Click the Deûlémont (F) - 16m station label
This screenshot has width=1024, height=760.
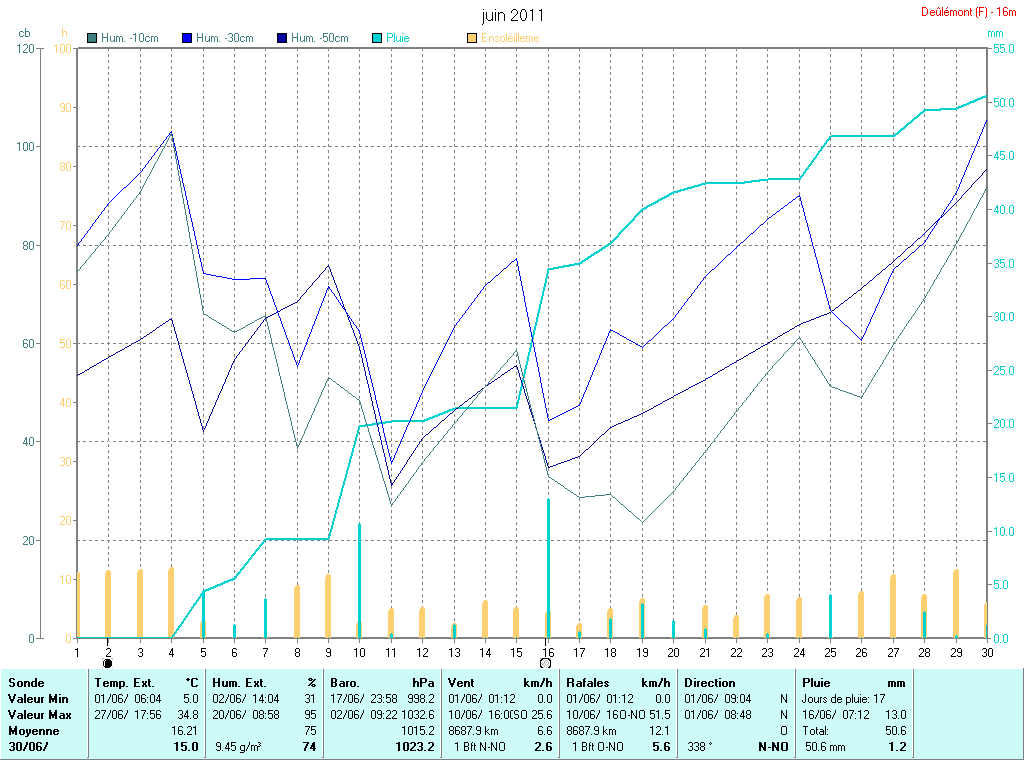968,12
